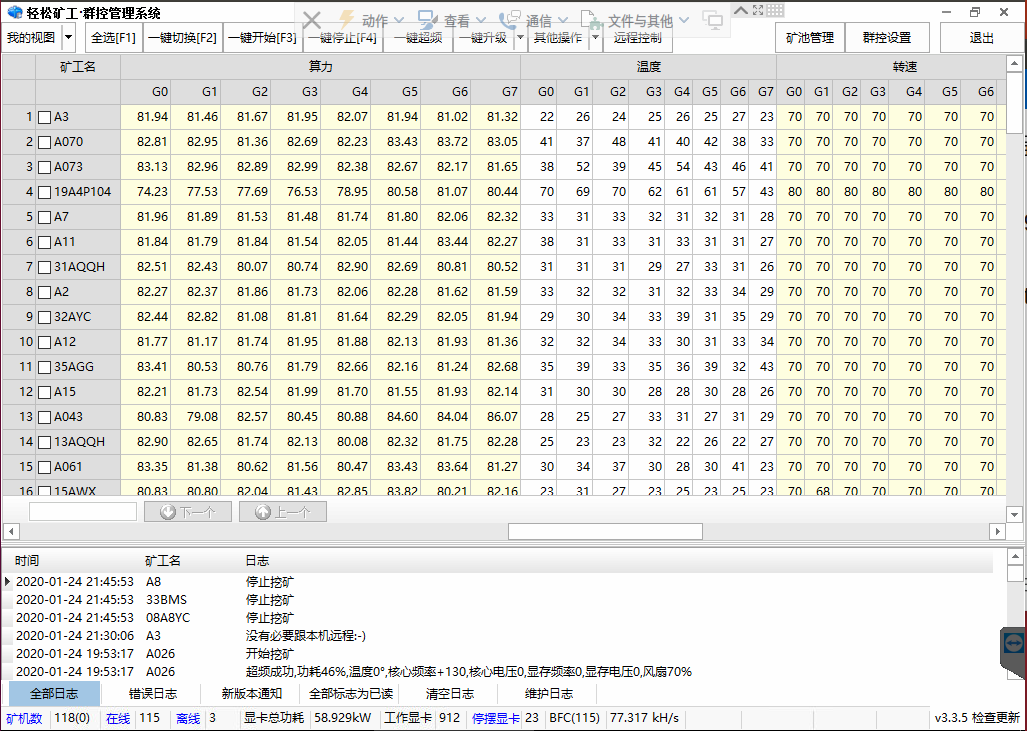Click the 矿池管理 button
Viewport: 1027px width, 731px height.
coord(809,38)
